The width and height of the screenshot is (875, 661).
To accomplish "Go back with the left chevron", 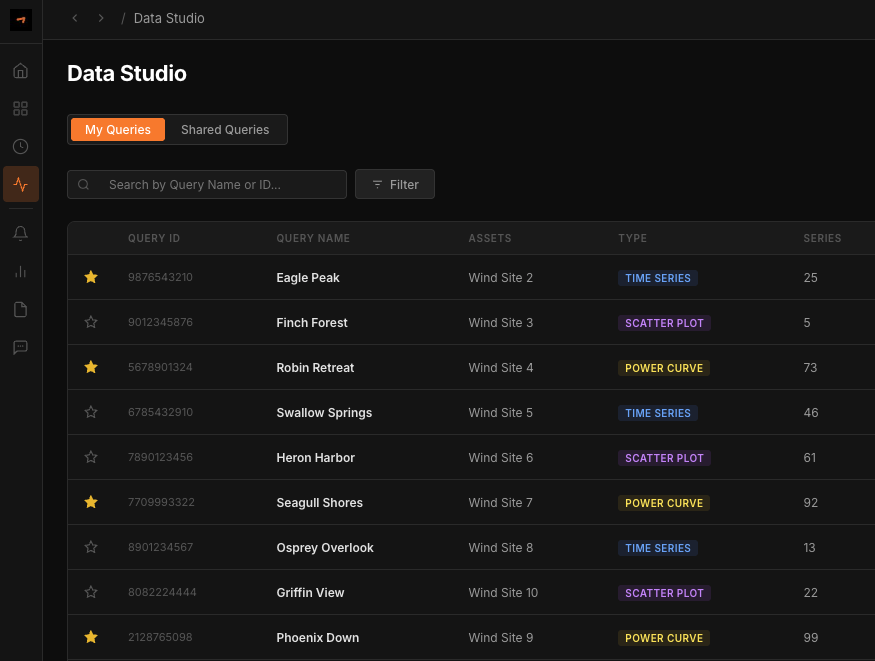I will (x=75, y=18).
